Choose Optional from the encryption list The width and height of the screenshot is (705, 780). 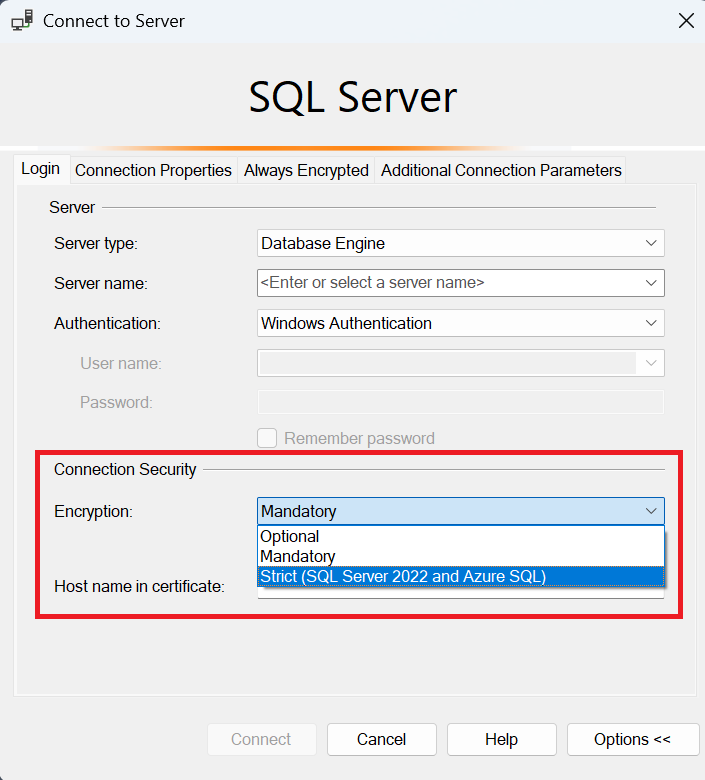point(290,537)
